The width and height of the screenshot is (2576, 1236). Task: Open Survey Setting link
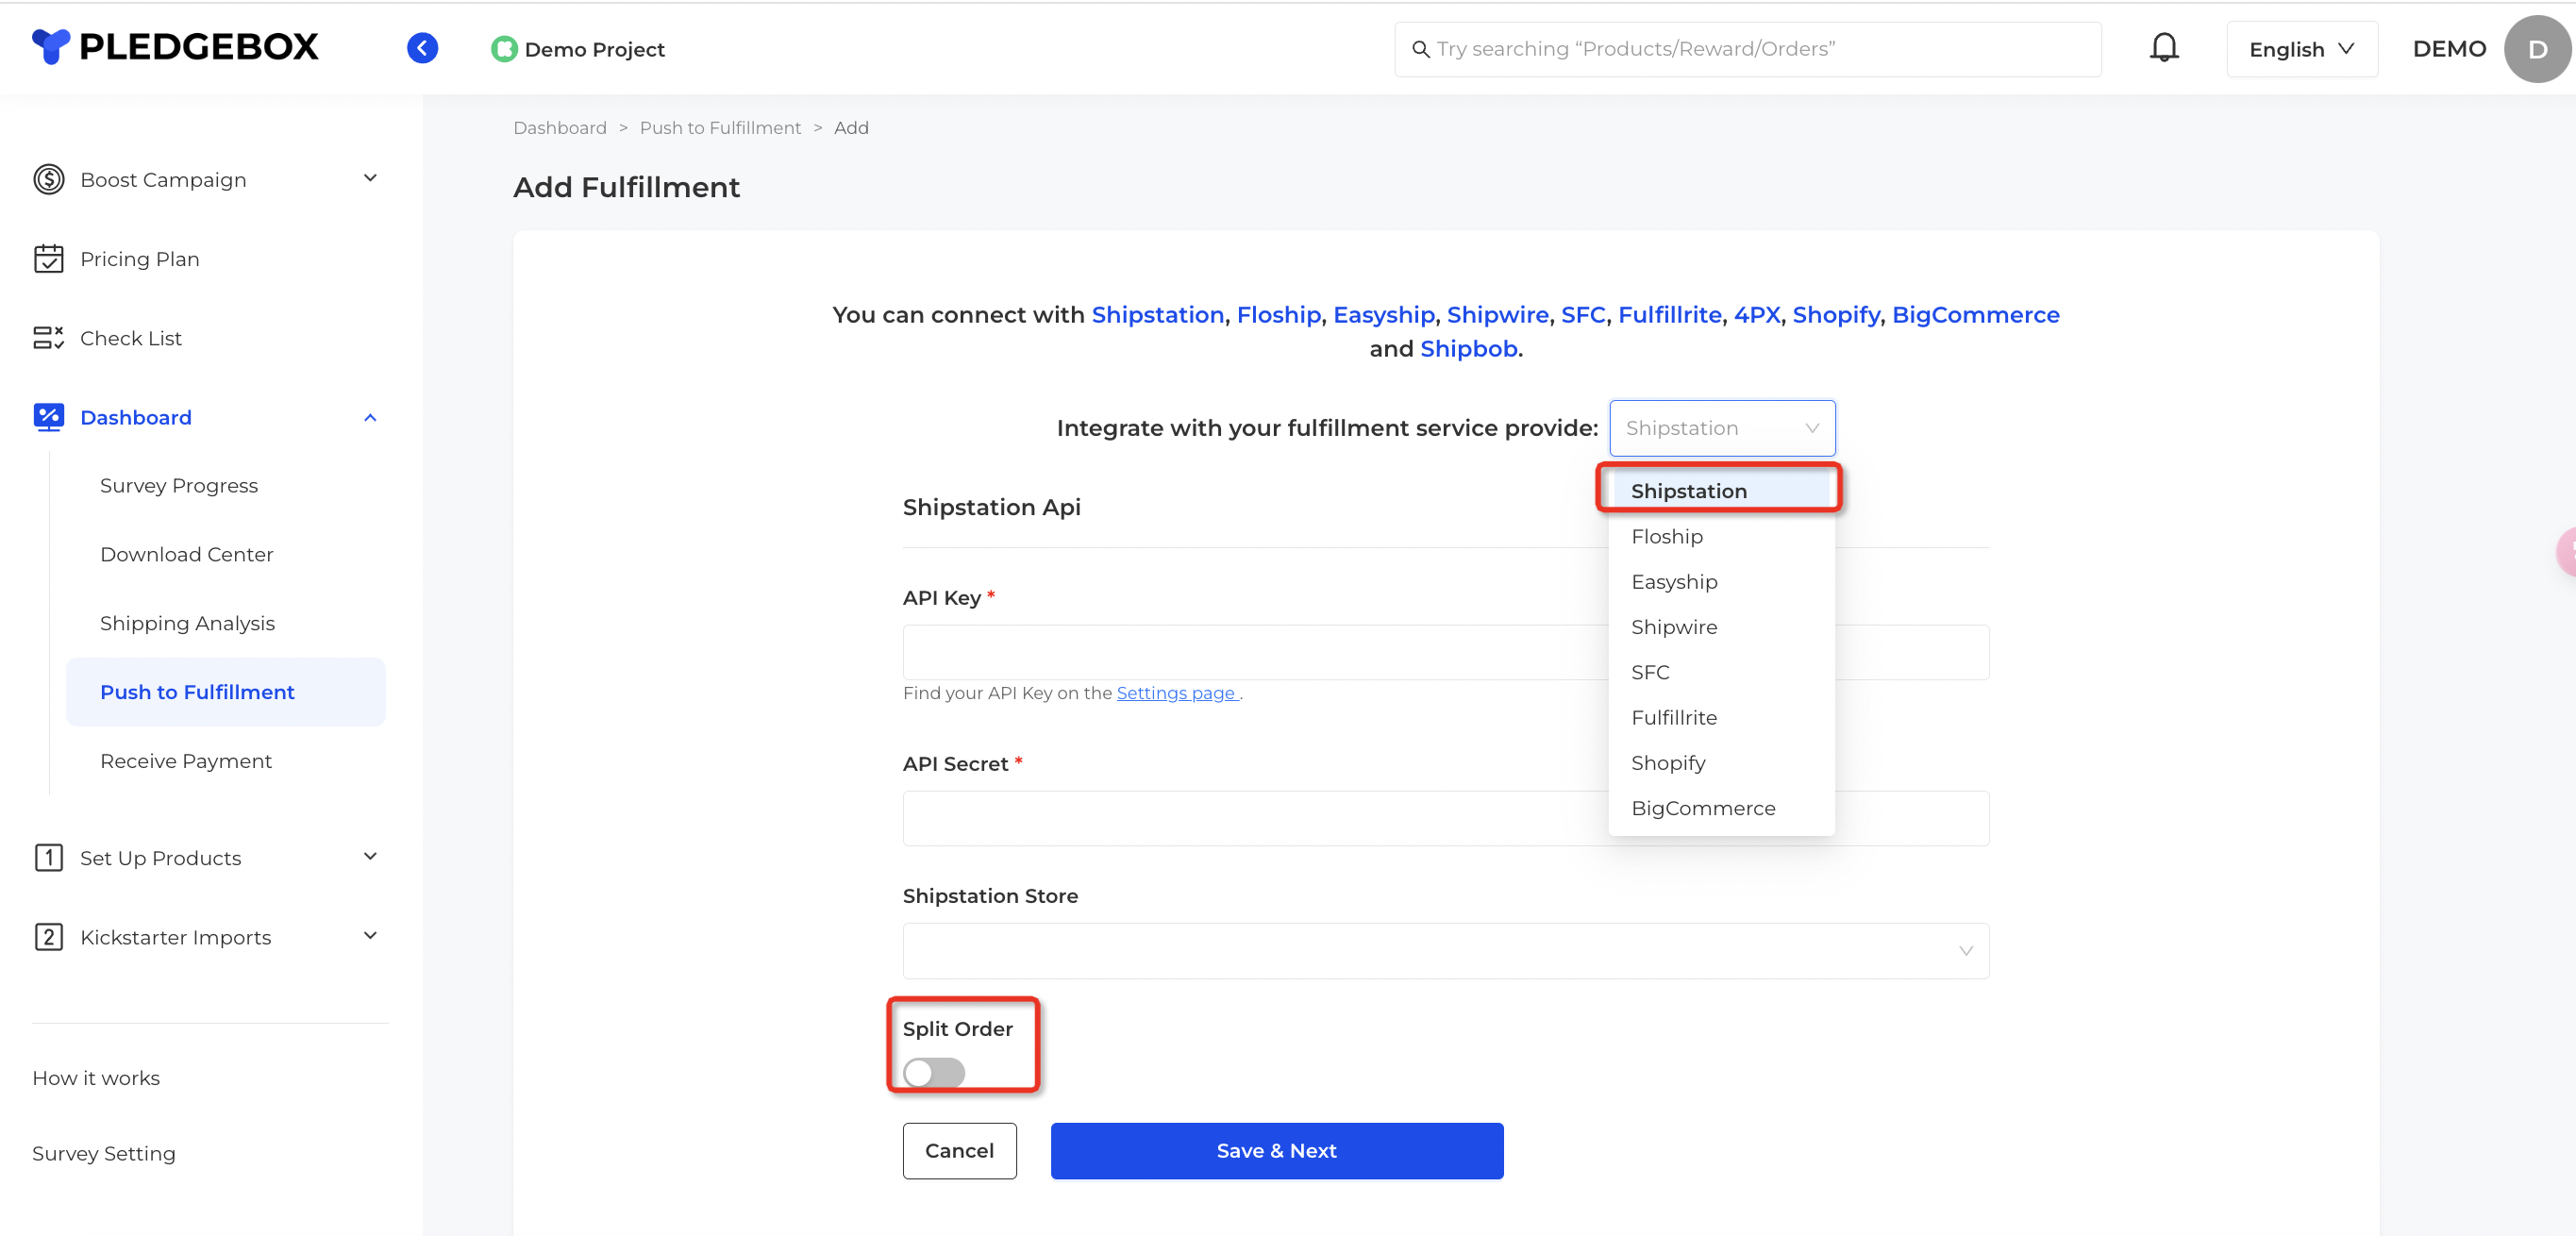click(x=103, y=1153)
